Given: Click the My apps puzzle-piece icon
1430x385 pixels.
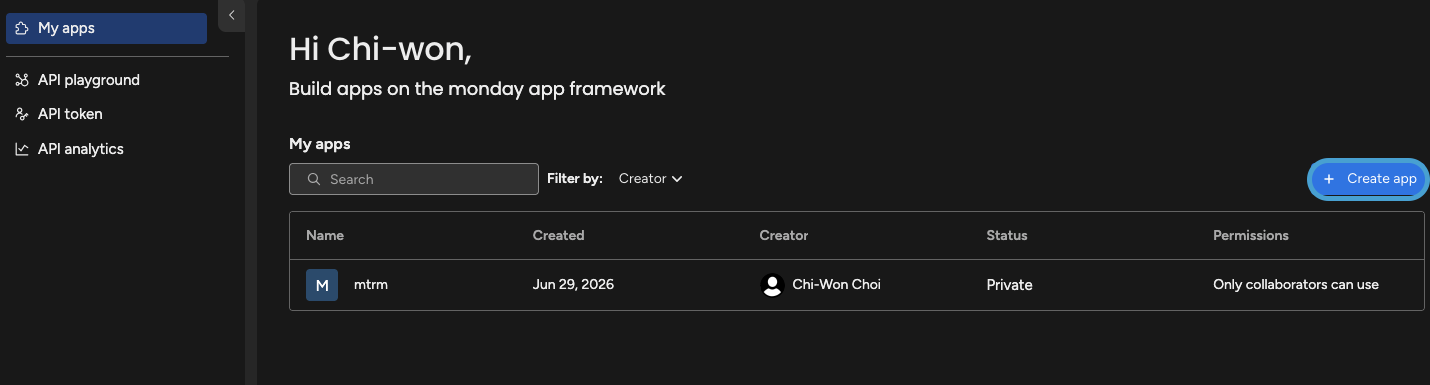Looking at the screenshot, I should [x=21, y=28].
